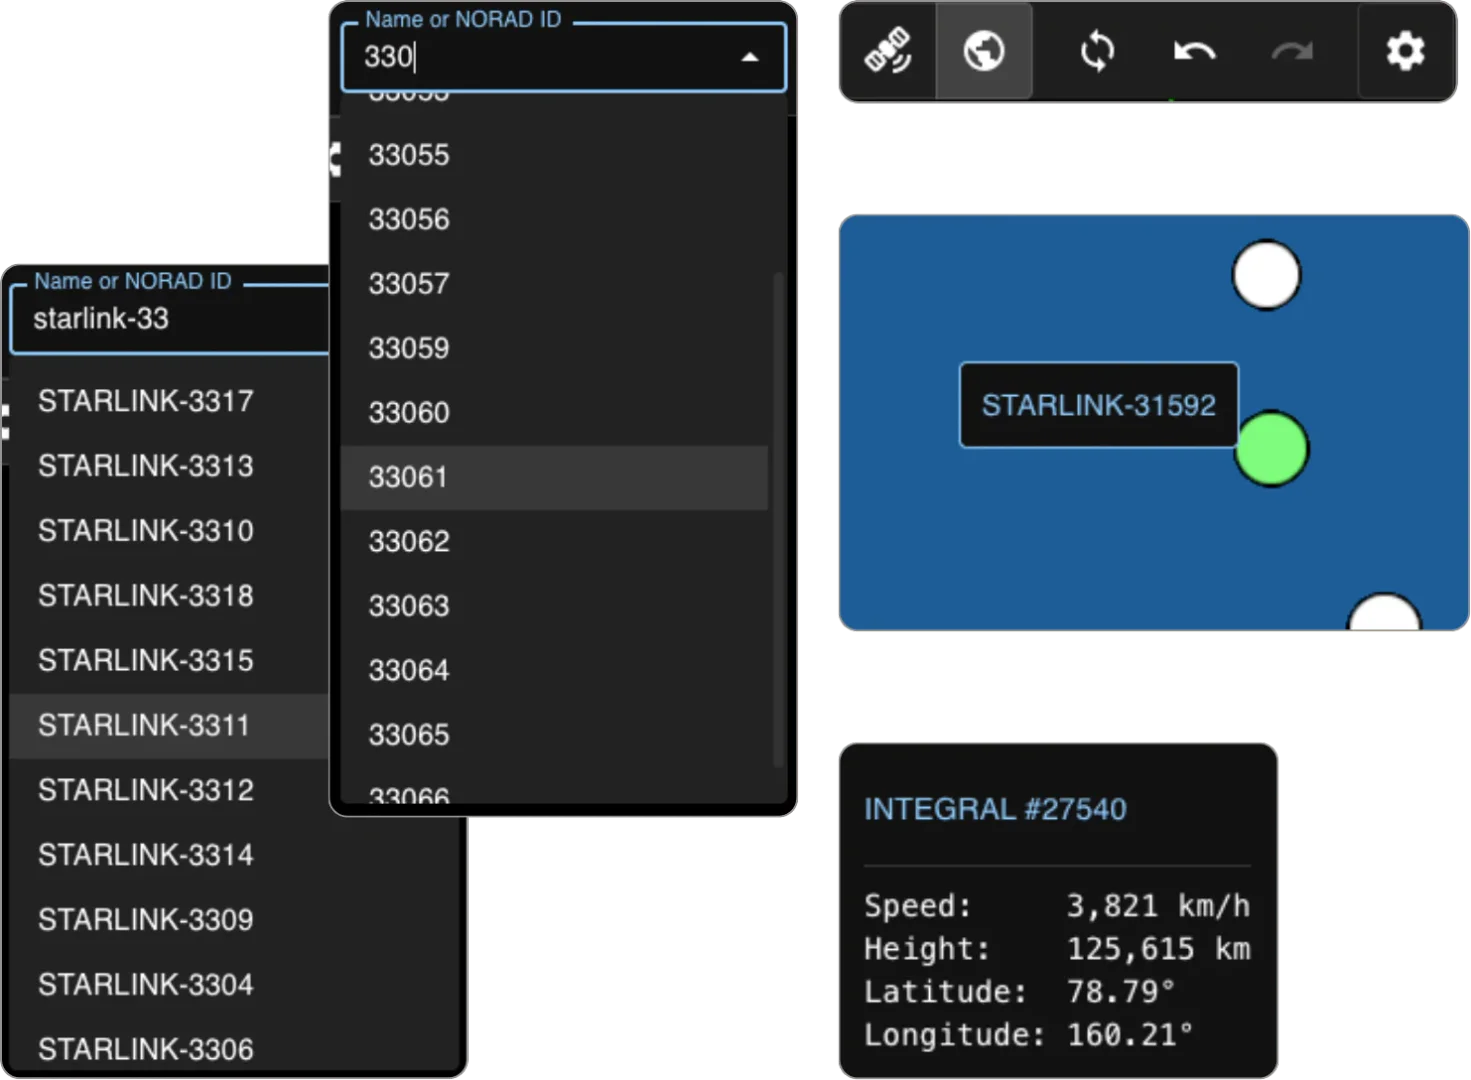Select STARLINK-3304 from the dropdown results
This screenshot has height=1080, width=1471.
point(145,984)
